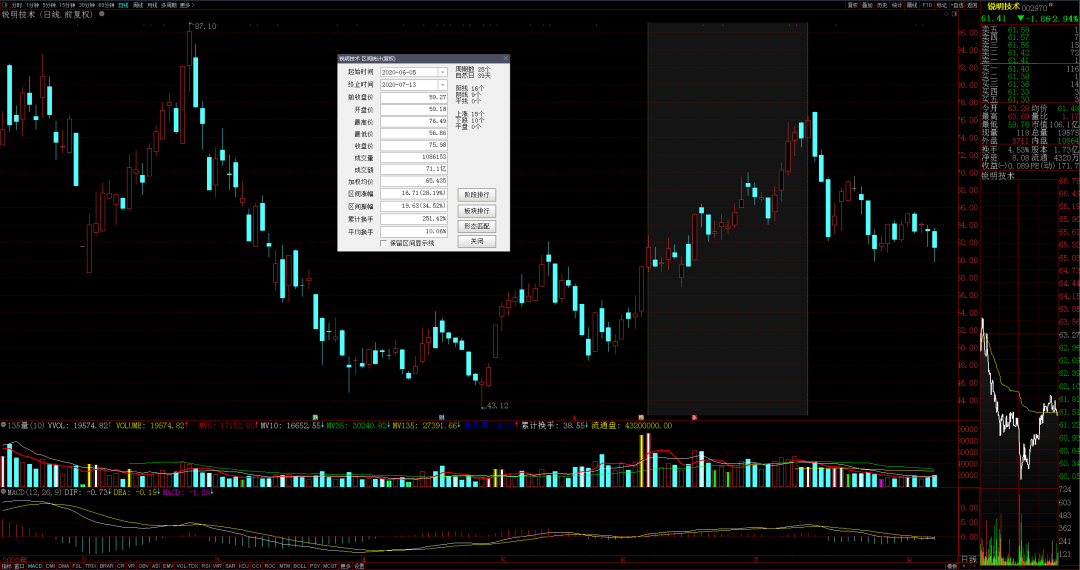Click the circle icon beside 135量(10) label
Viewport: 1080px width, 570px height.
click(x=3, y=426)
